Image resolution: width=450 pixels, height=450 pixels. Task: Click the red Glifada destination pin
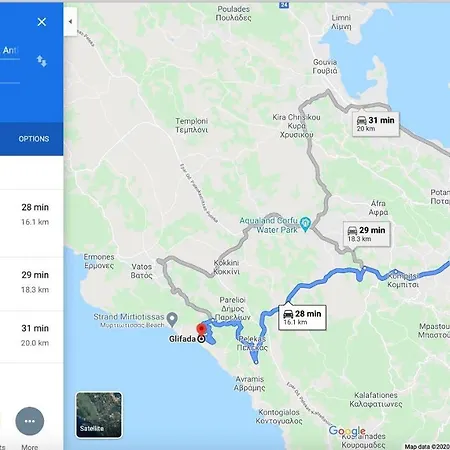[x=201, y=329]
